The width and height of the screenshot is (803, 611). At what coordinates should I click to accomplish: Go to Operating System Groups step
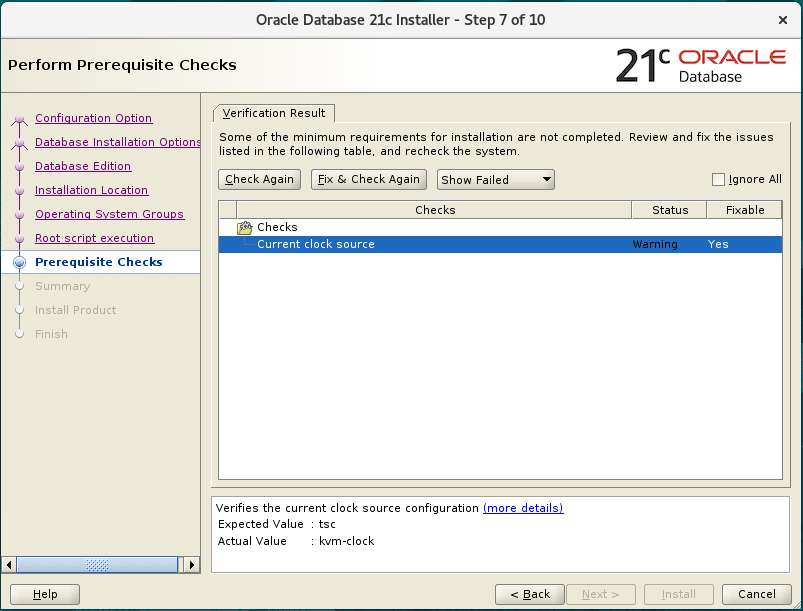click(109, 215)
